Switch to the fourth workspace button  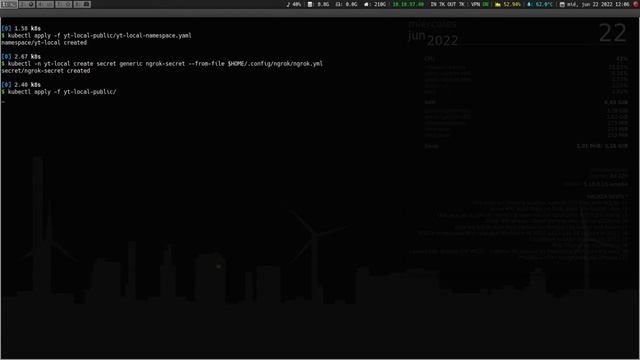point(64,4)
